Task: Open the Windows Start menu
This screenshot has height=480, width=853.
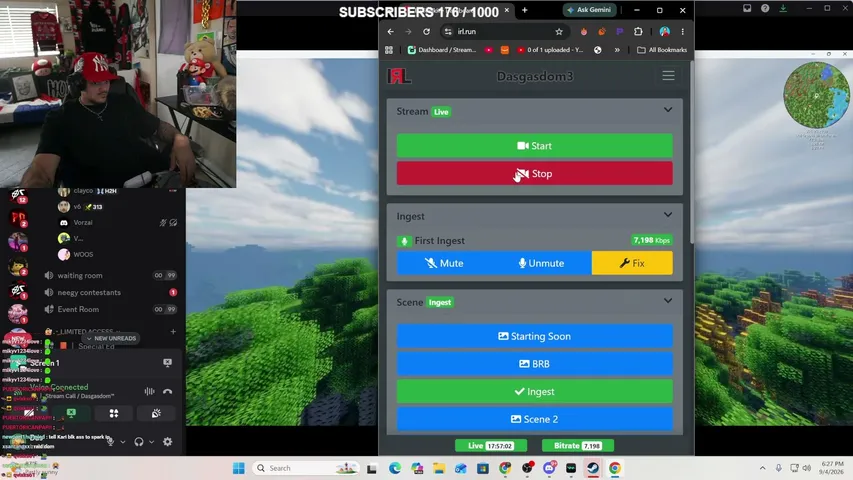Action: pyautogui.click(x=238, y=468)
